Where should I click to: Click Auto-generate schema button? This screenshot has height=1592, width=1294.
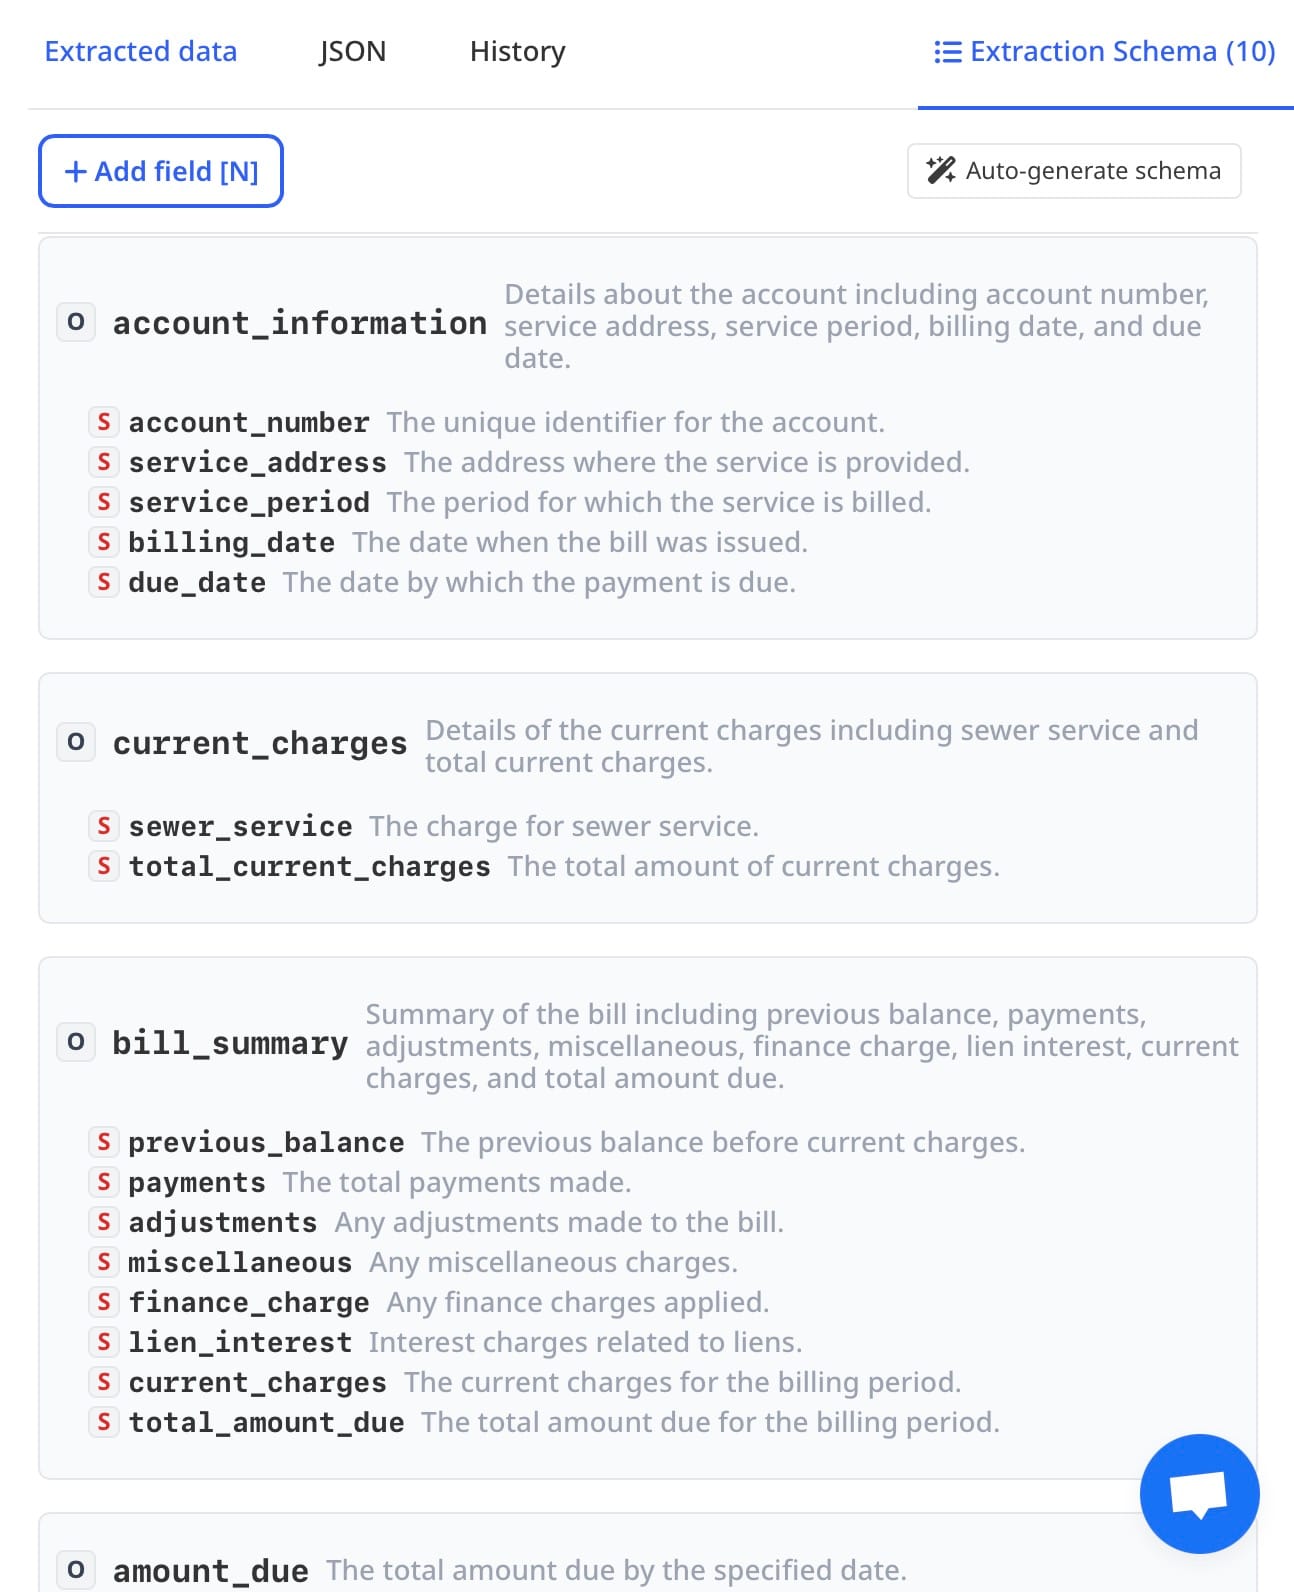tap(1074, 171)
